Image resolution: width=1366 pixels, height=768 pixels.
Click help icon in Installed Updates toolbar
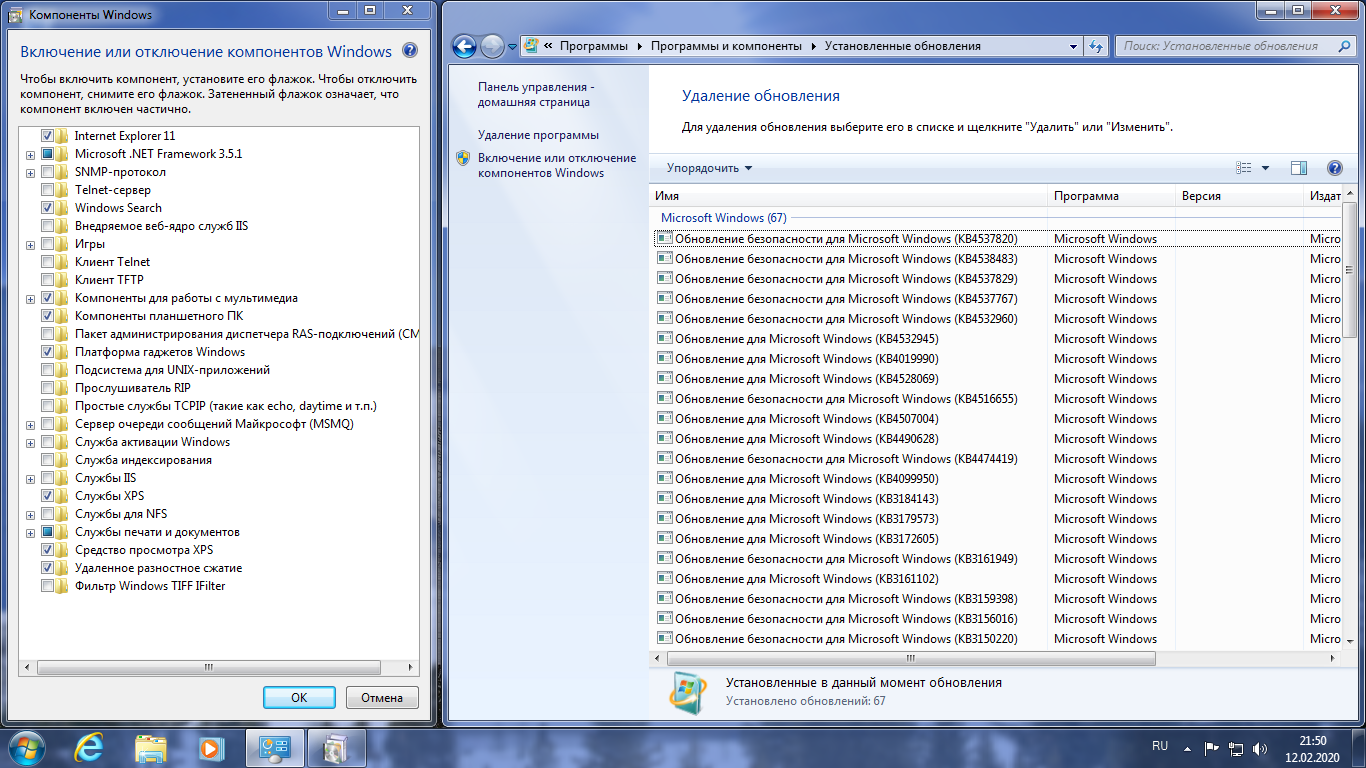(1334, 168)
